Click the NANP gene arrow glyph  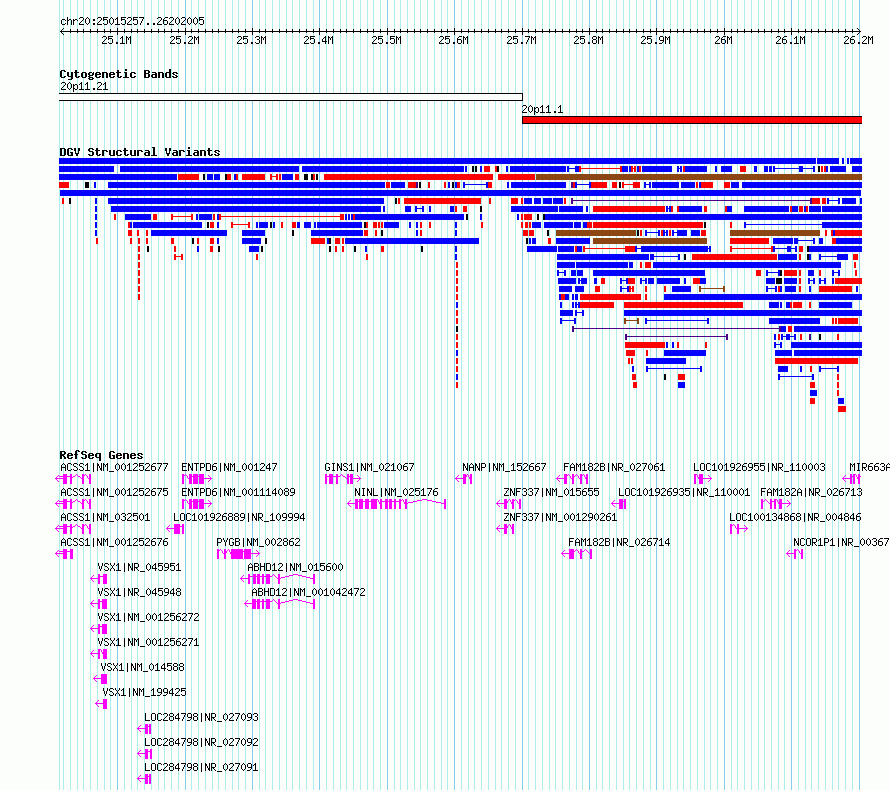click(x=464, y=479)
